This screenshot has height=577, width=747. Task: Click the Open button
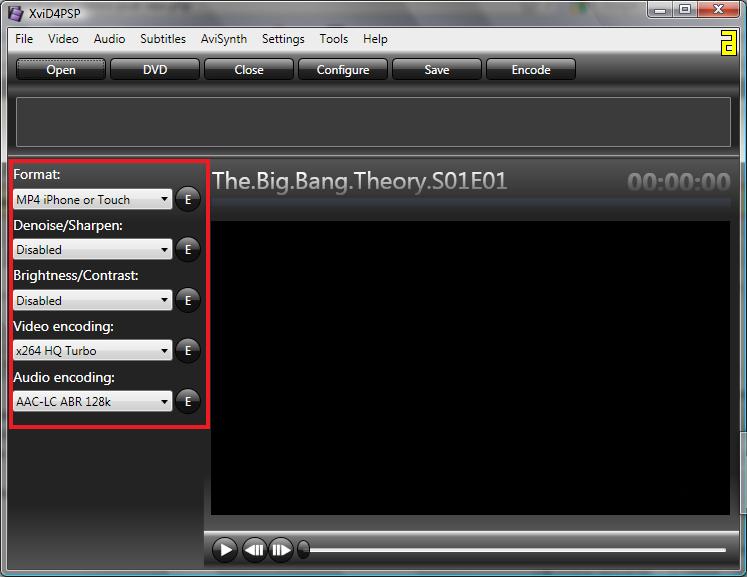tap(61, 70)
